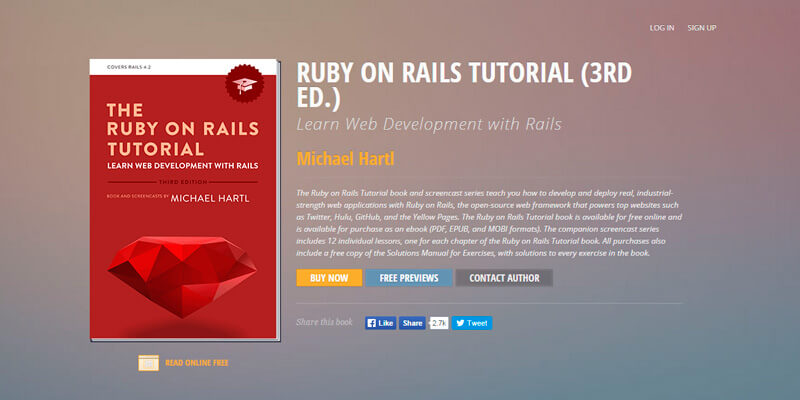Click the CONTACT AUTHOR button
The image size is (800, 400).
click(503, 278)
